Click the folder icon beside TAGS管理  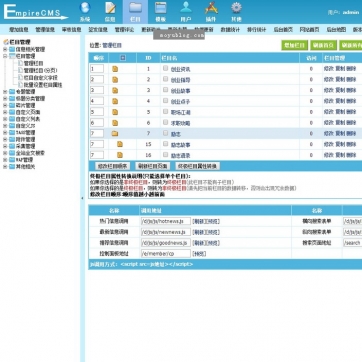(12, 133)
